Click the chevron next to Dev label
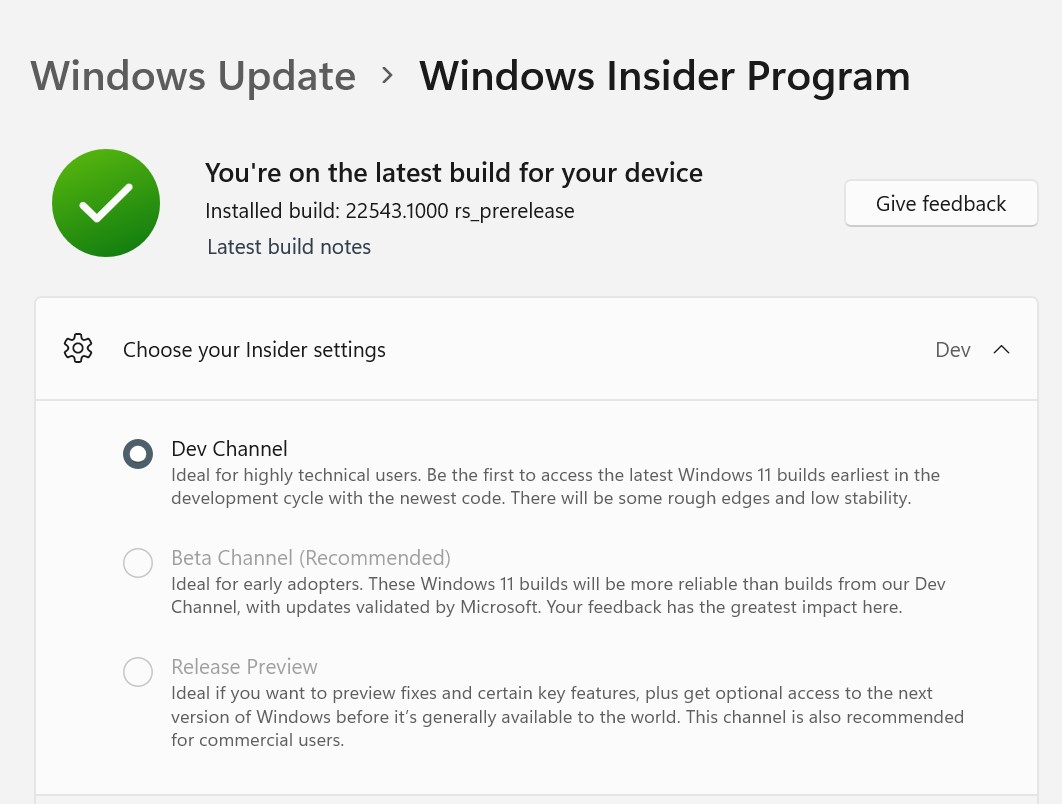 pos(1001,349)
